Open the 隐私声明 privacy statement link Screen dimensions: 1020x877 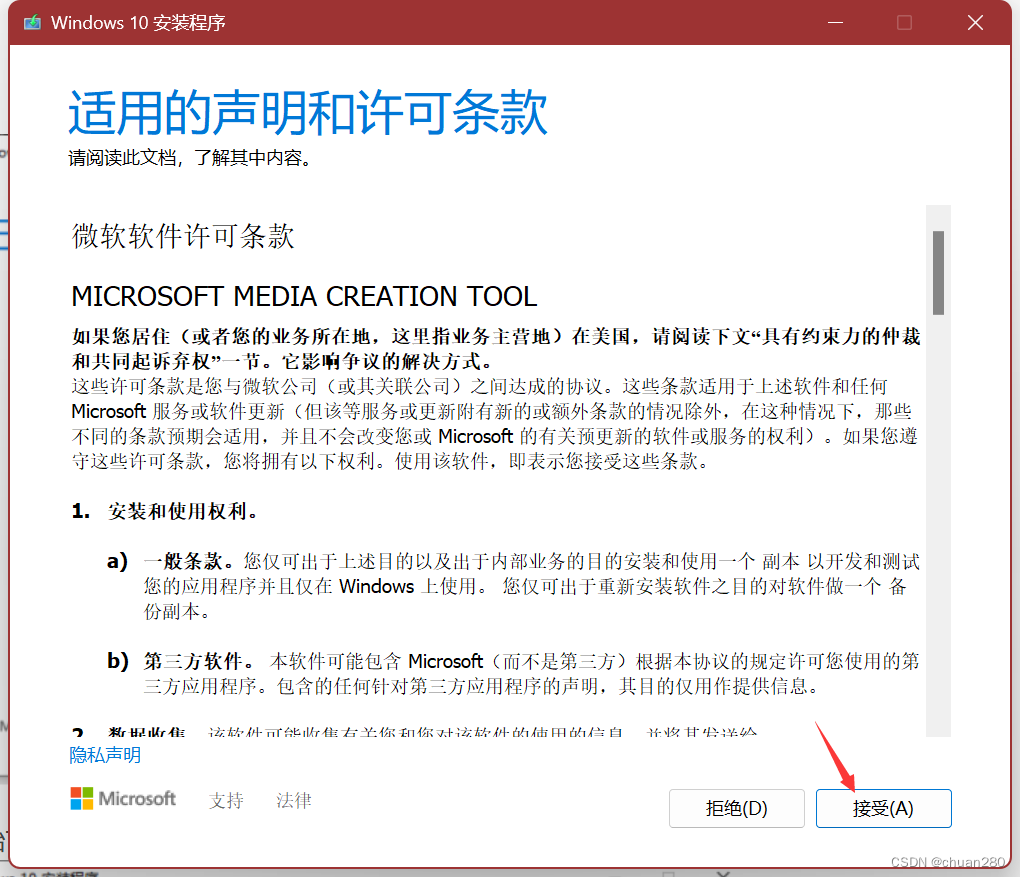tap(104, 756)
